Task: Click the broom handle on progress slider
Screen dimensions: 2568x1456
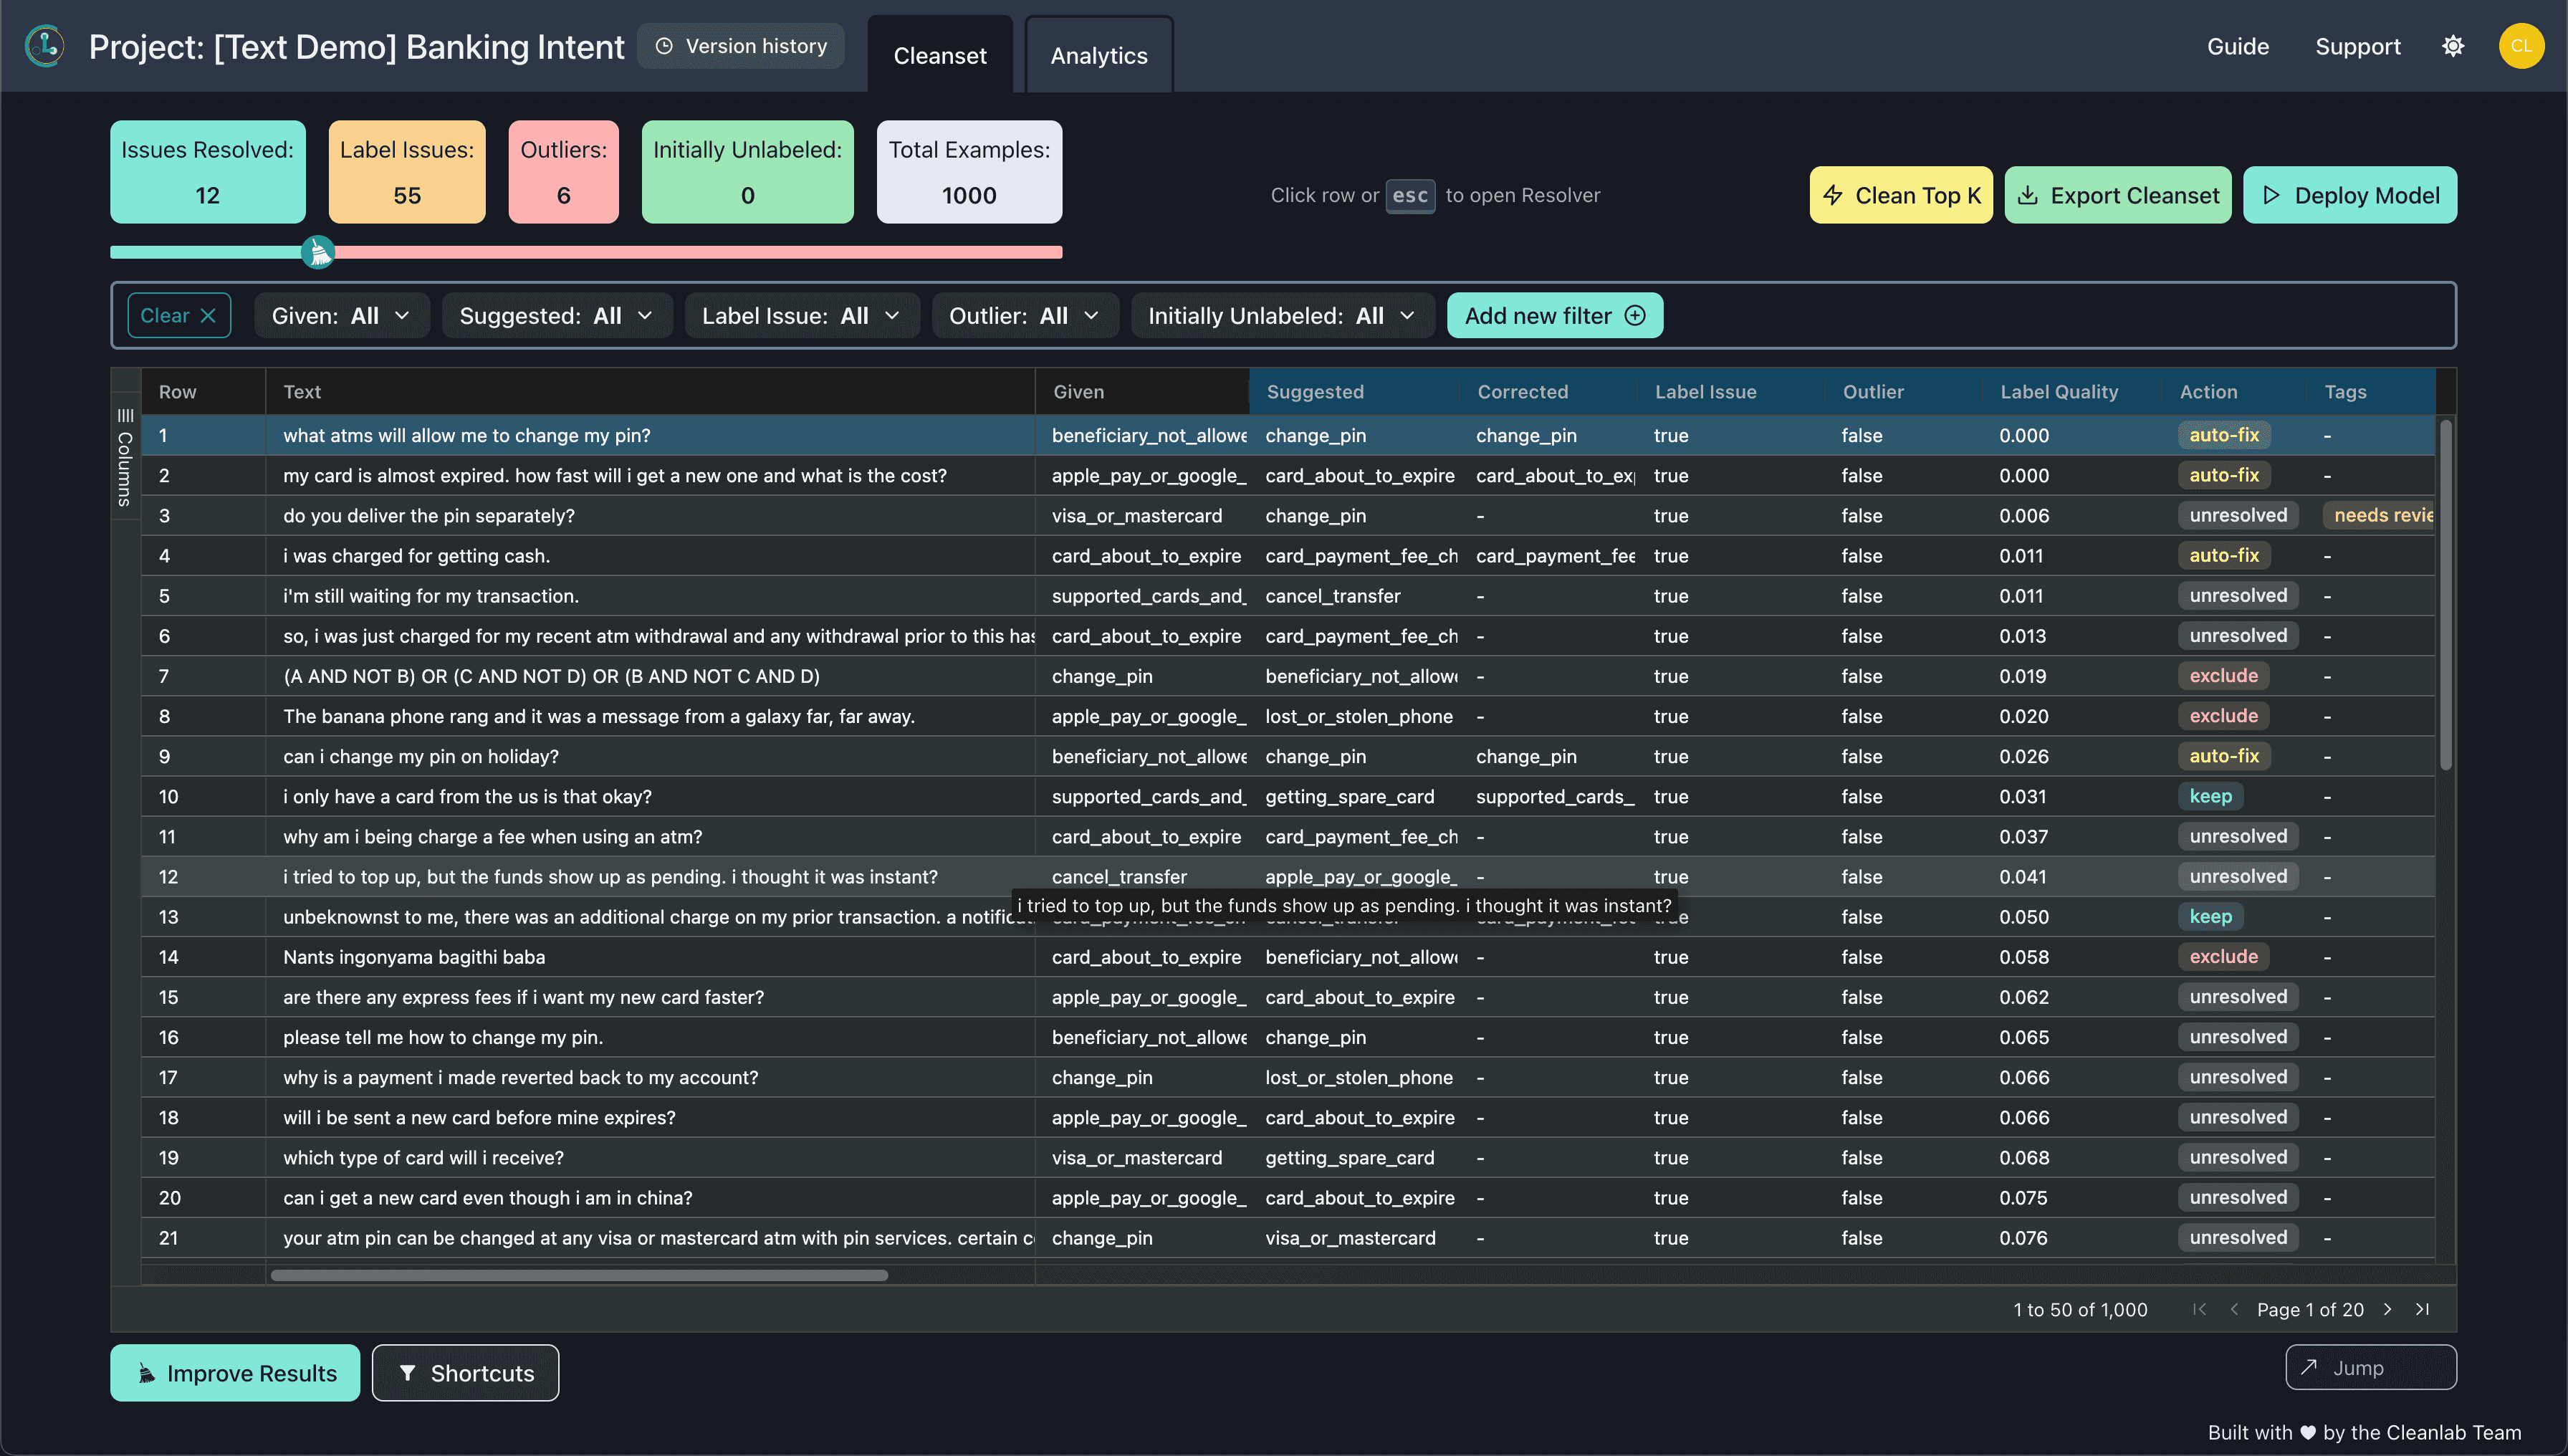Action: point(318,252)
